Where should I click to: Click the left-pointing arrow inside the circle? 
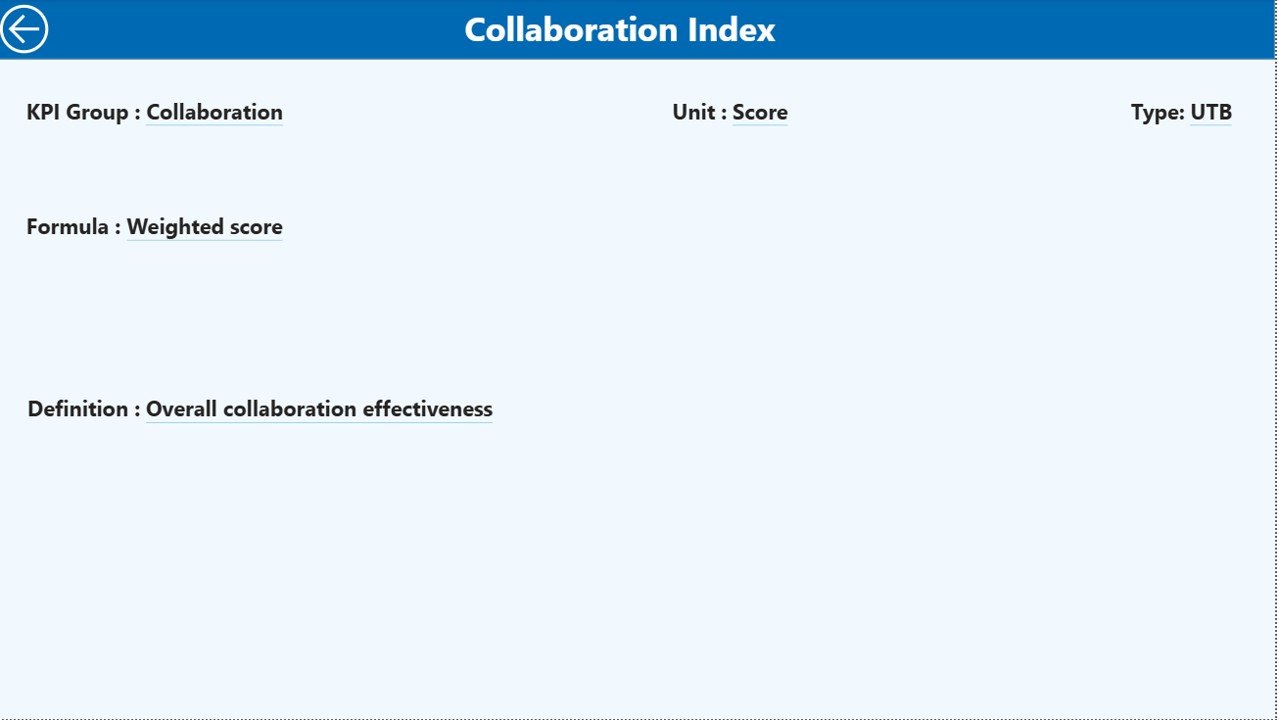[24, 28]
